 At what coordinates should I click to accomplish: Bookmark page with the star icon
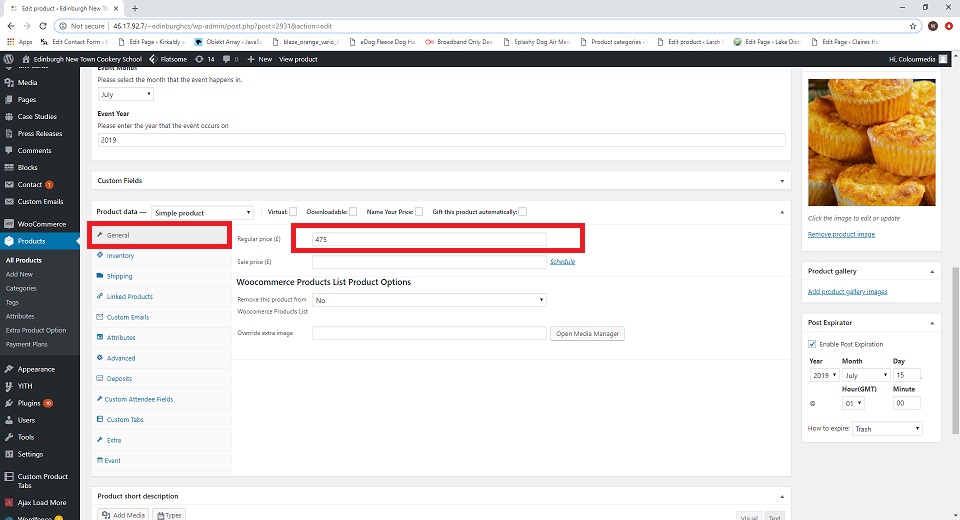click(912, 26)
